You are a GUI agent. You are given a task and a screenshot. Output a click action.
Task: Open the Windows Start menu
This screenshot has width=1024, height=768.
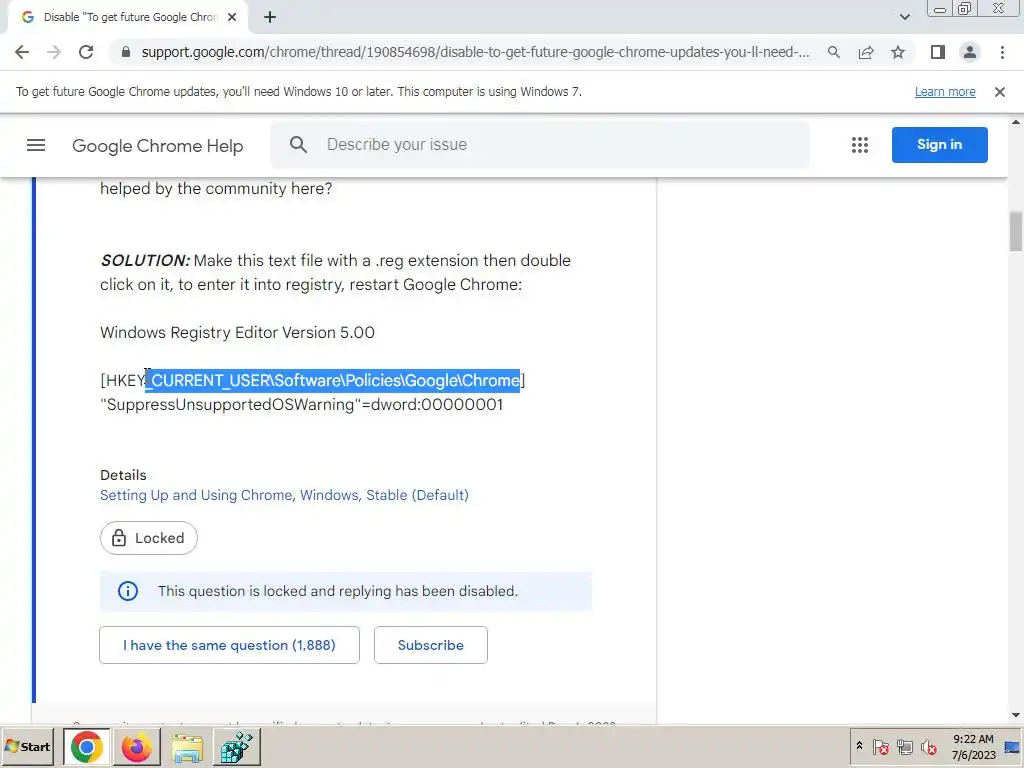pyautogui.click(x=27, y=746)
